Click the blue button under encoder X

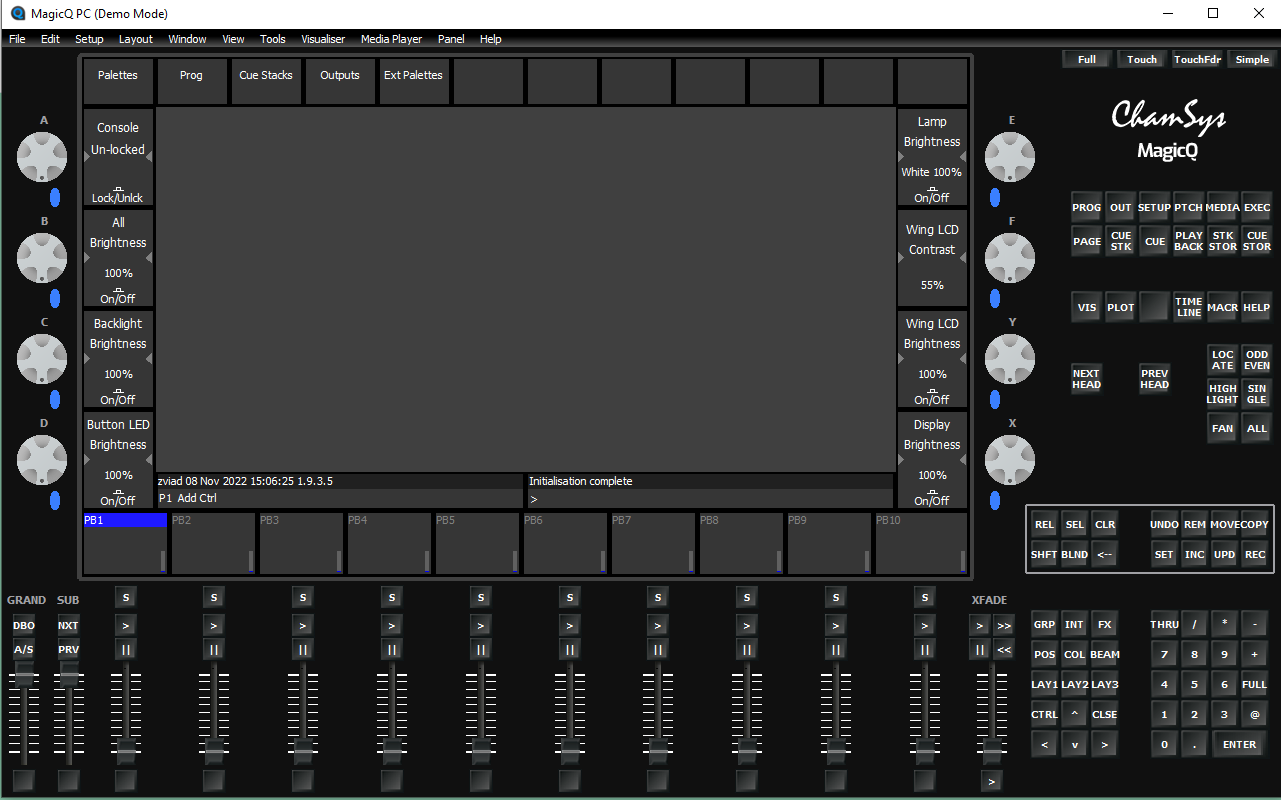(x=995, y=500)
